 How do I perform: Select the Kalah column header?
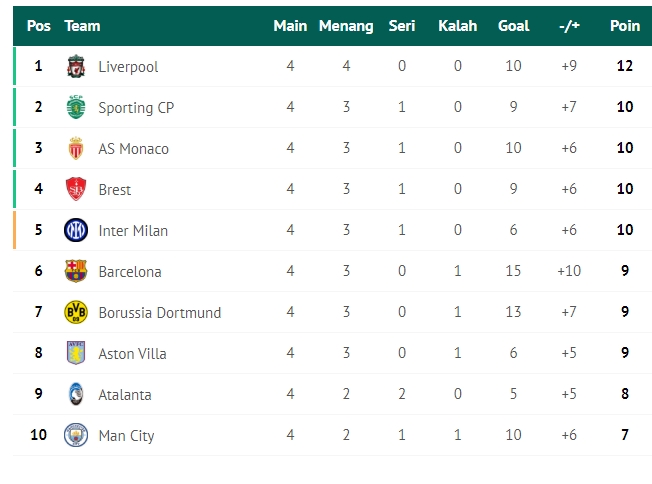tap(457, 26)
